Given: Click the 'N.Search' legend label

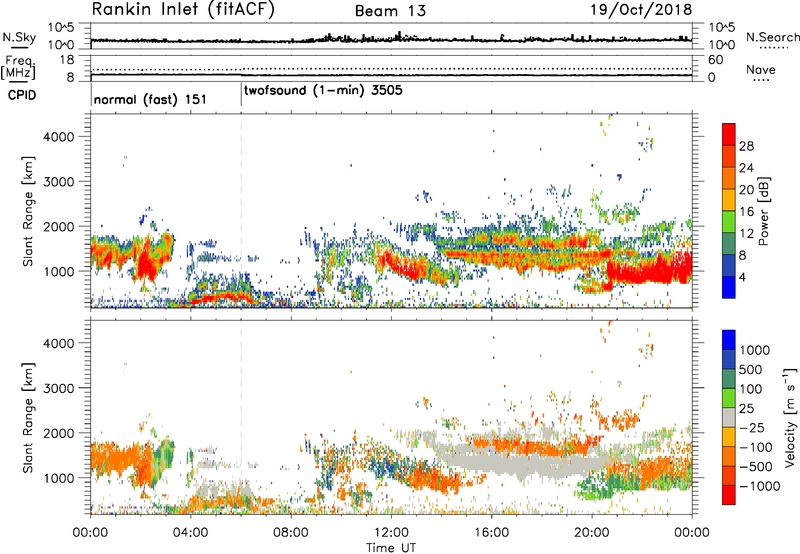Looking at the screenshot, I should 773,37.
